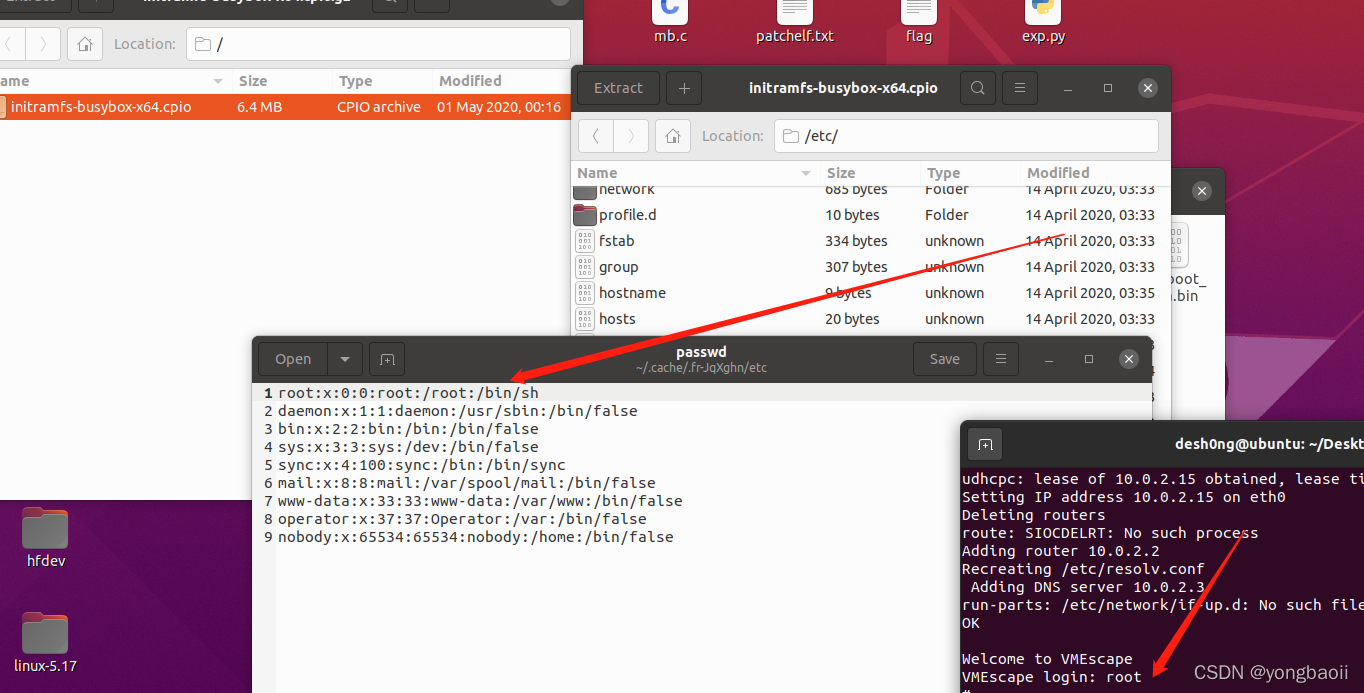Go forward in the back archive window
The height and width of the screenshot is (693, 1364).
pos(42,44)
